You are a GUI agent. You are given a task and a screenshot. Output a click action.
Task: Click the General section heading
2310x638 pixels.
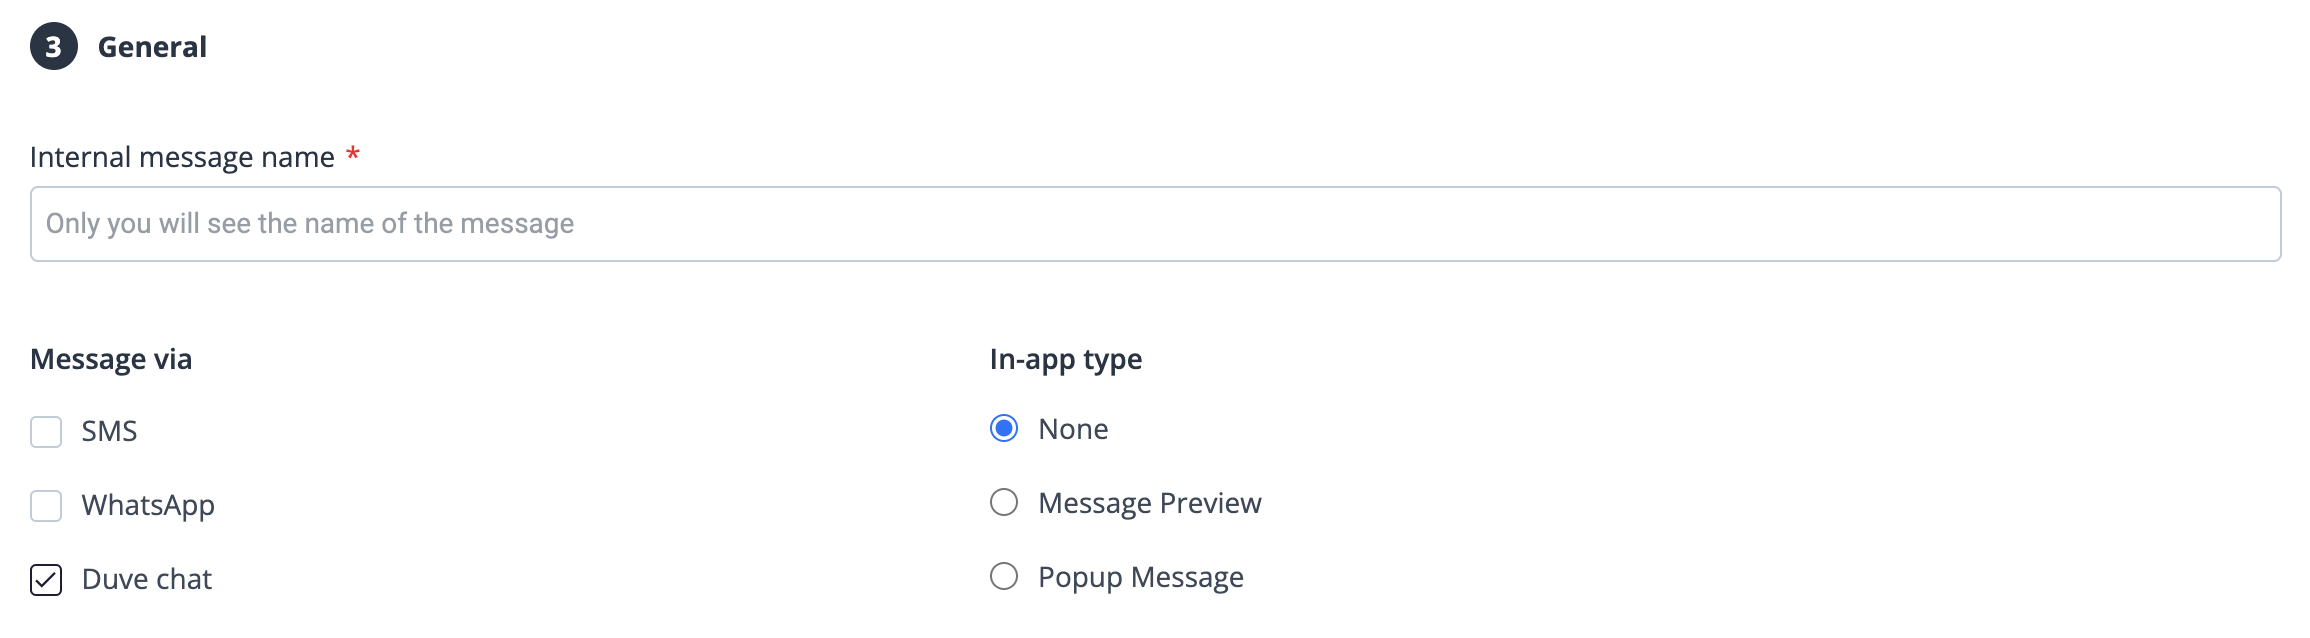pos(152,46)
